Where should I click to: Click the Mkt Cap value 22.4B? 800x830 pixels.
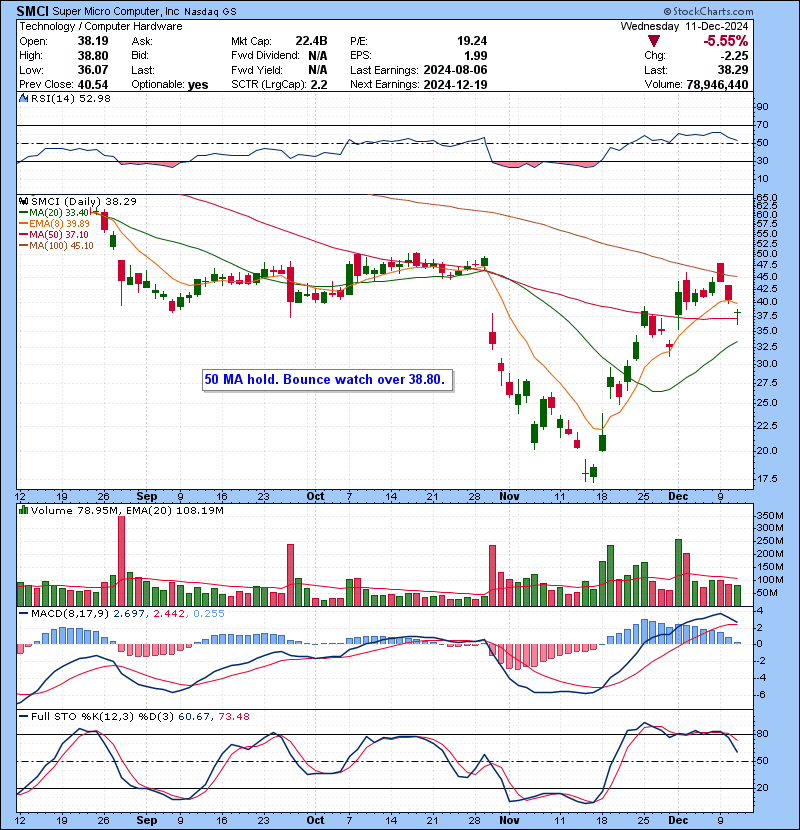click(311, 41)
